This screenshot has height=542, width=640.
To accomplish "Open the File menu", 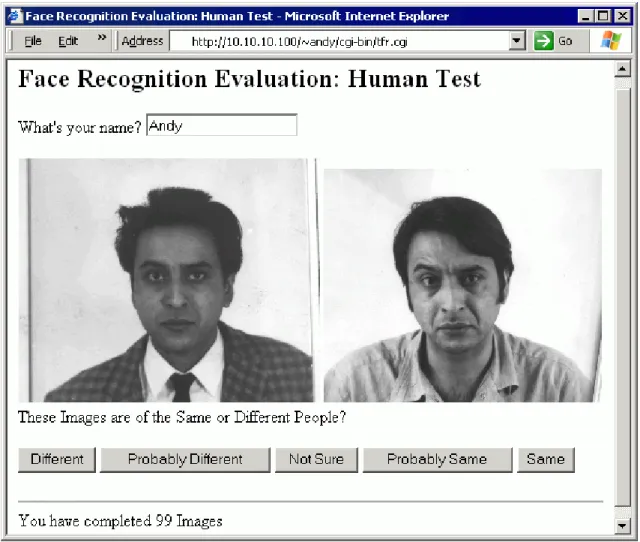I will (x=33, y=41).
